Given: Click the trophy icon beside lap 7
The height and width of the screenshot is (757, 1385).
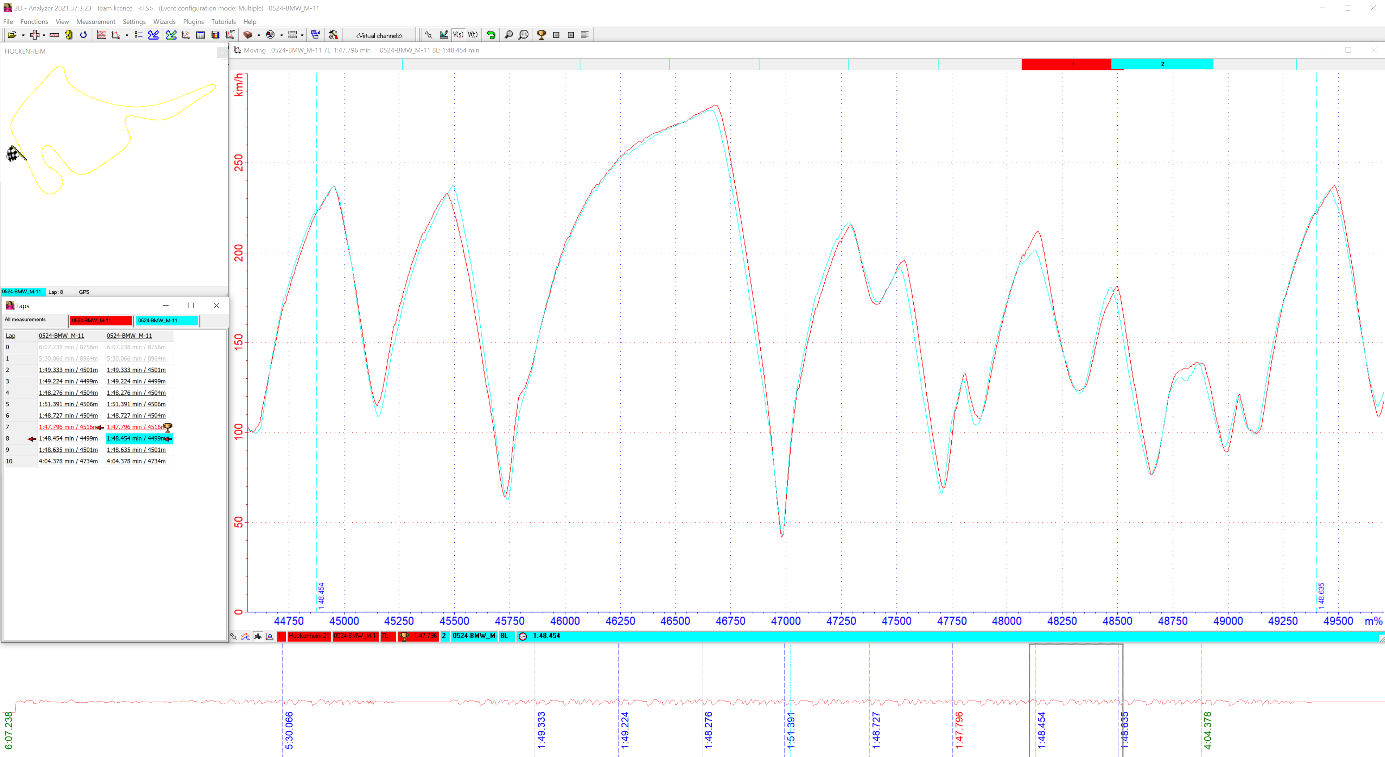Looking at the screenshot, I should click(168, 427).
